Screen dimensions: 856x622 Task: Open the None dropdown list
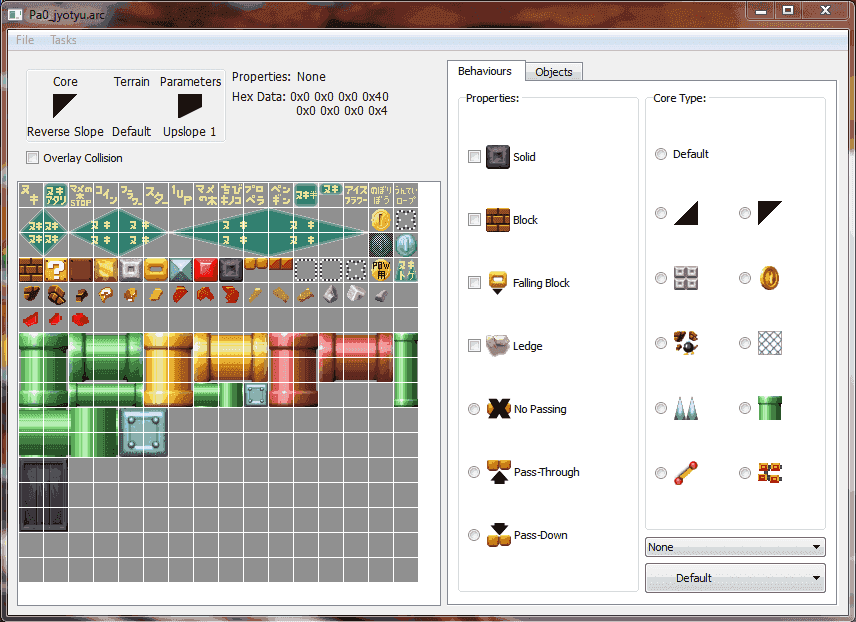pos(735,547)
